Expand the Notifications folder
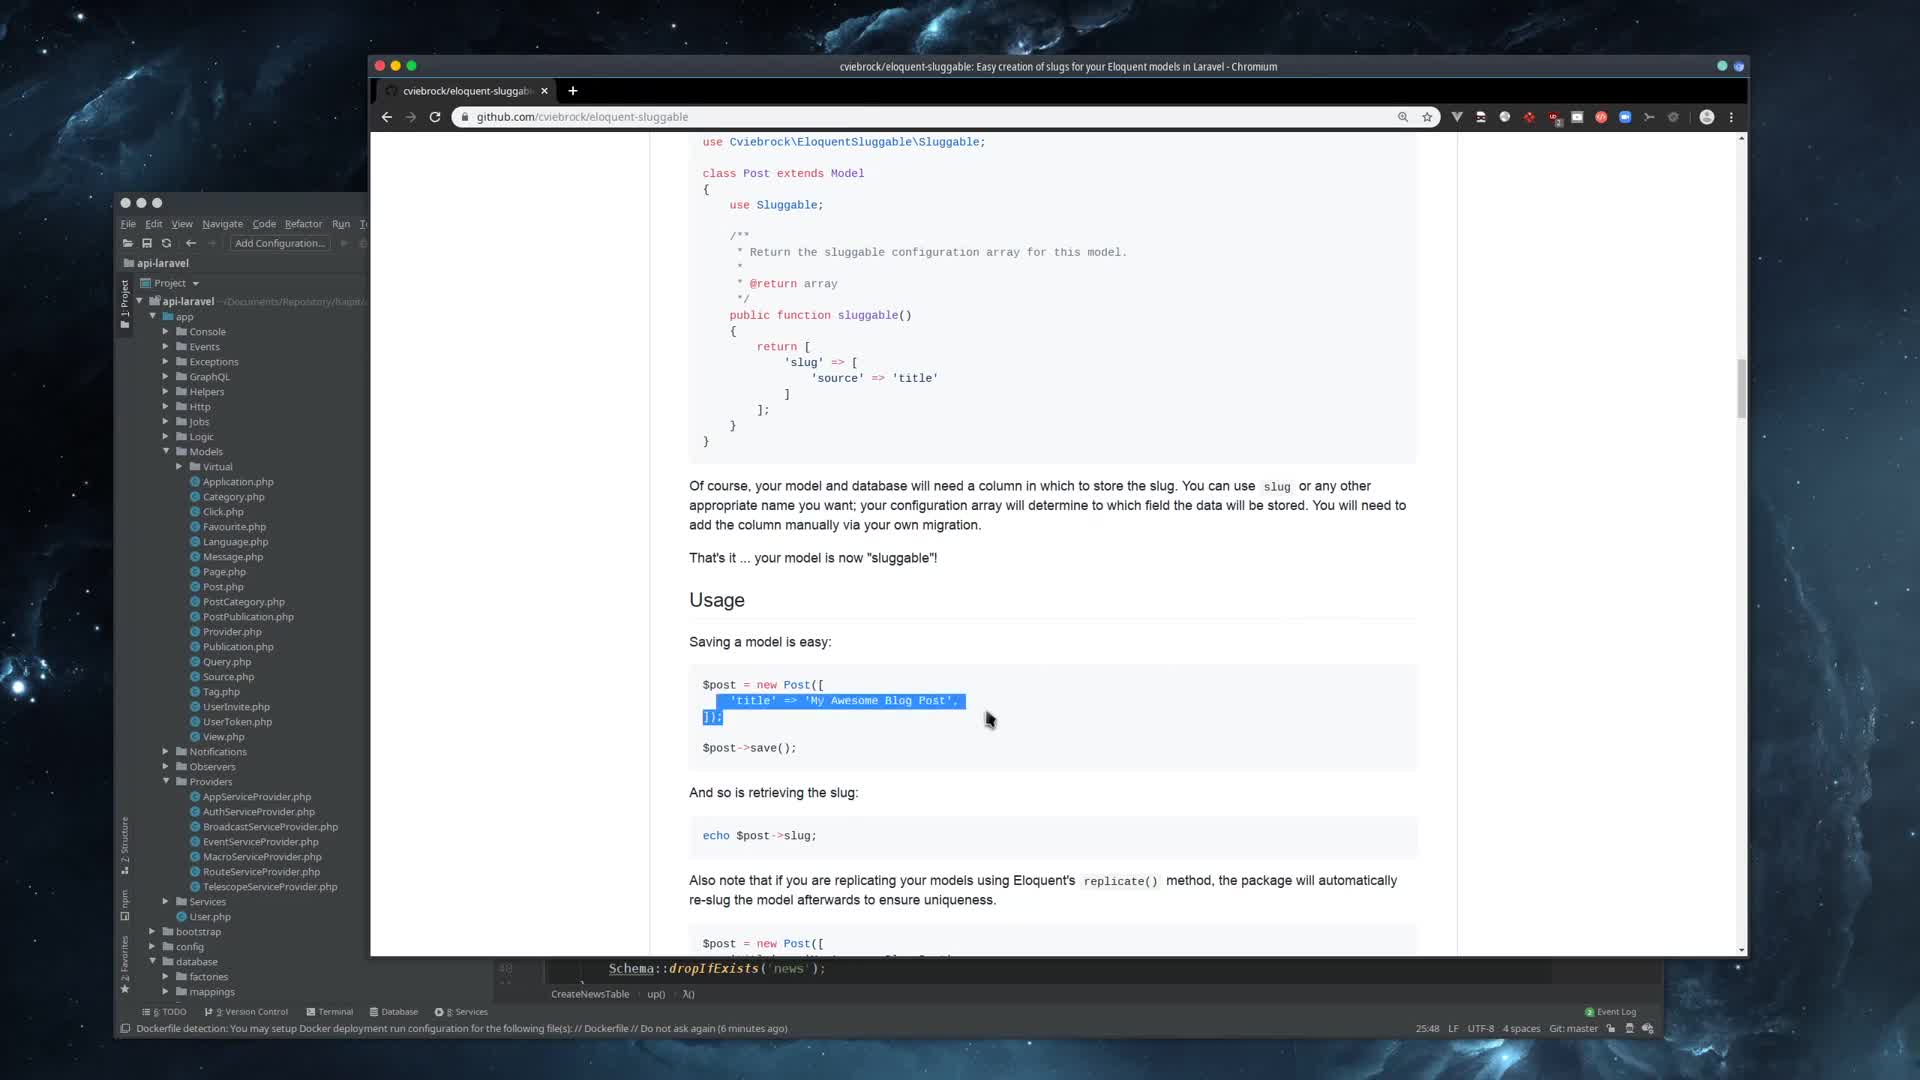 (166, 751)
